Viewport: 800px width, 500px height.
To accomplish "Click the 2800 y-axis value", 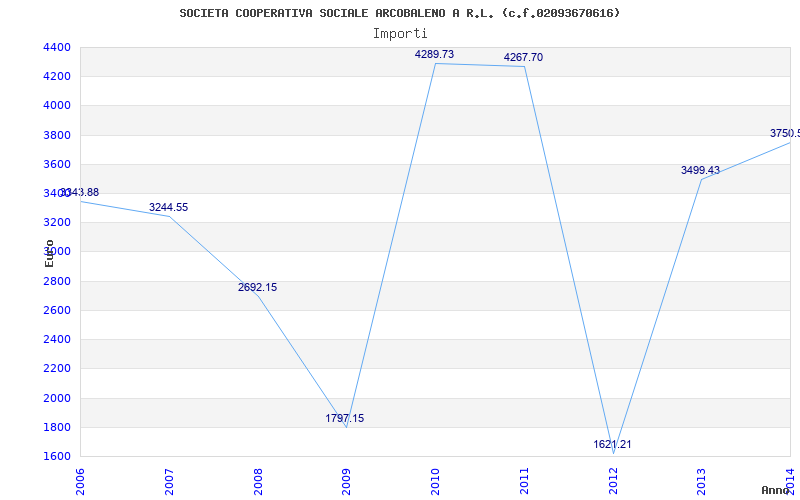I will click(x=57, y=281).
